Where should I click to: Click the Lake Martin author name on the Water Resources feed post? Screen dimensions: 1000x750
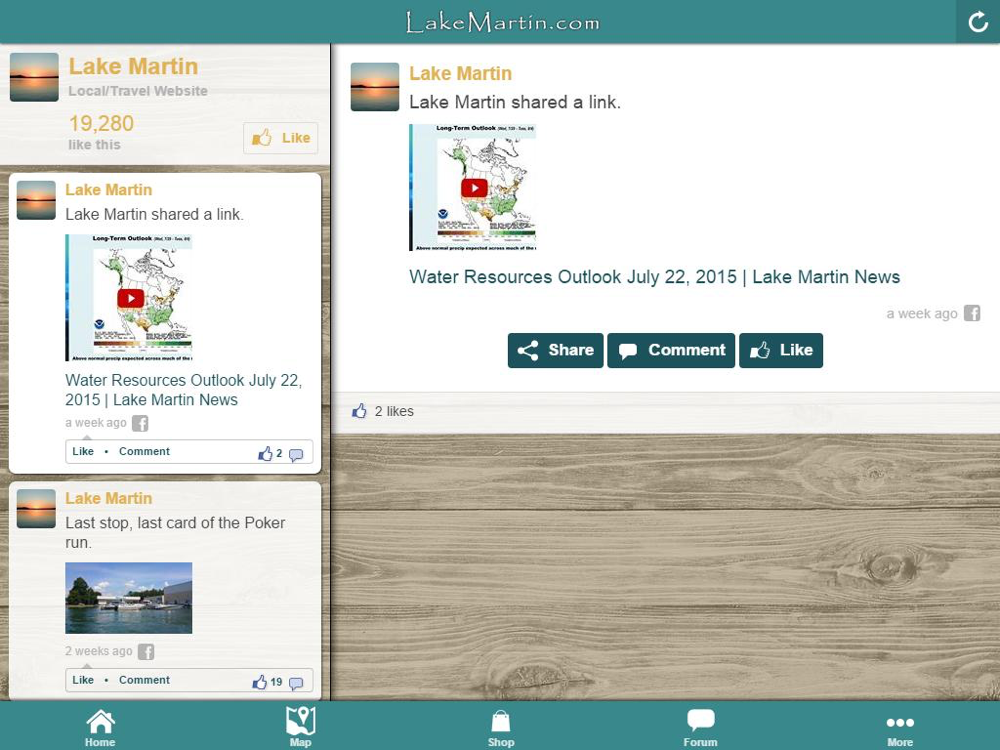click(x=109, y=189)
